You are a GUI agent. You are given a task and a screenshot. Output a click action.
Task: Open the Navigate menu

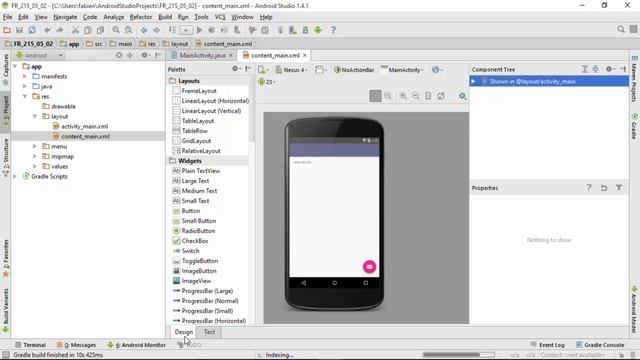click(65, 17)
